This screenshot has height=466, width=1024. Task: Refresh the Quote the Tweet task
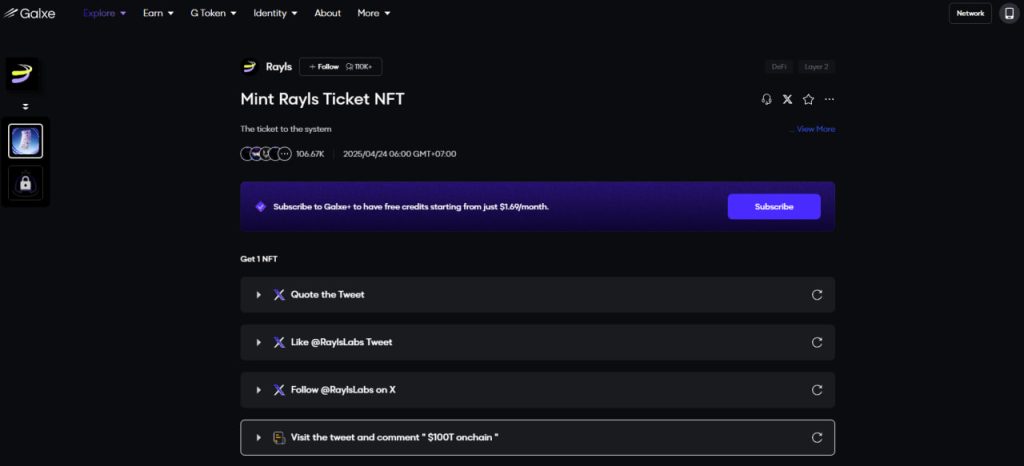[x=817, y=295]
